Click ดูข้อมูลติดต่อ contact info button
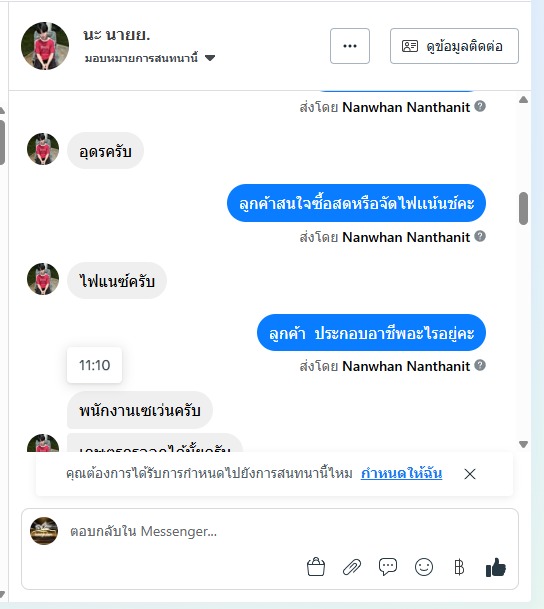Screen dimensions: 544x609 454,46
